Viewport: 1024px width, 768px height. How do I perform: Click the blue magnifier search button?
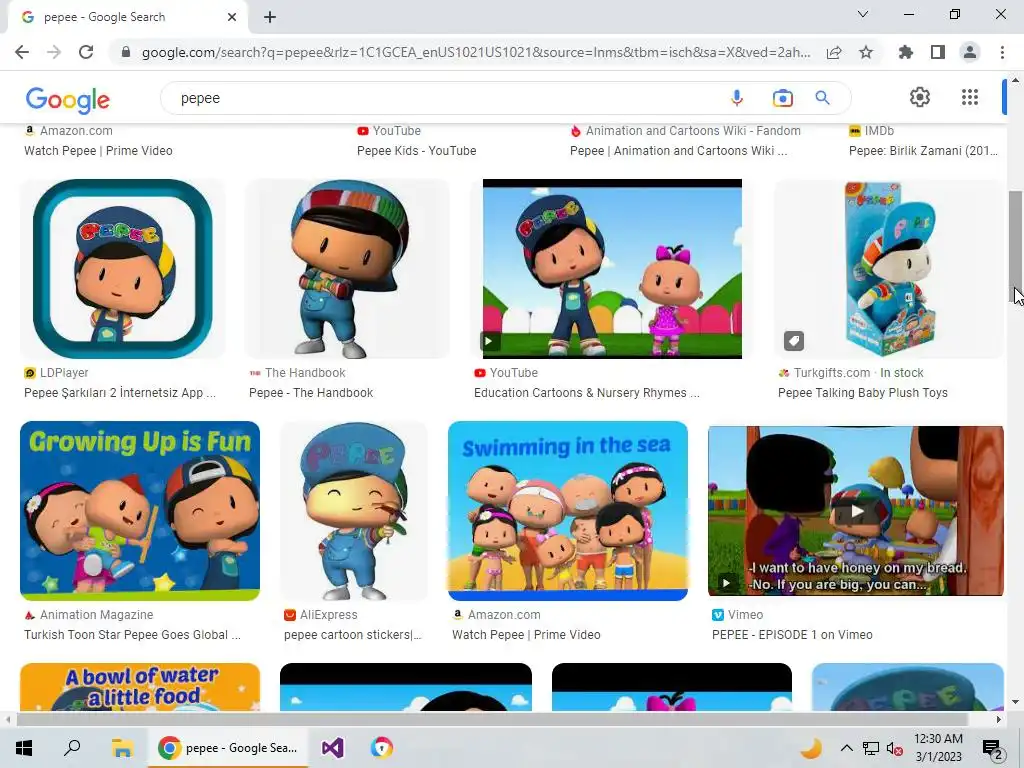point(822,98)
